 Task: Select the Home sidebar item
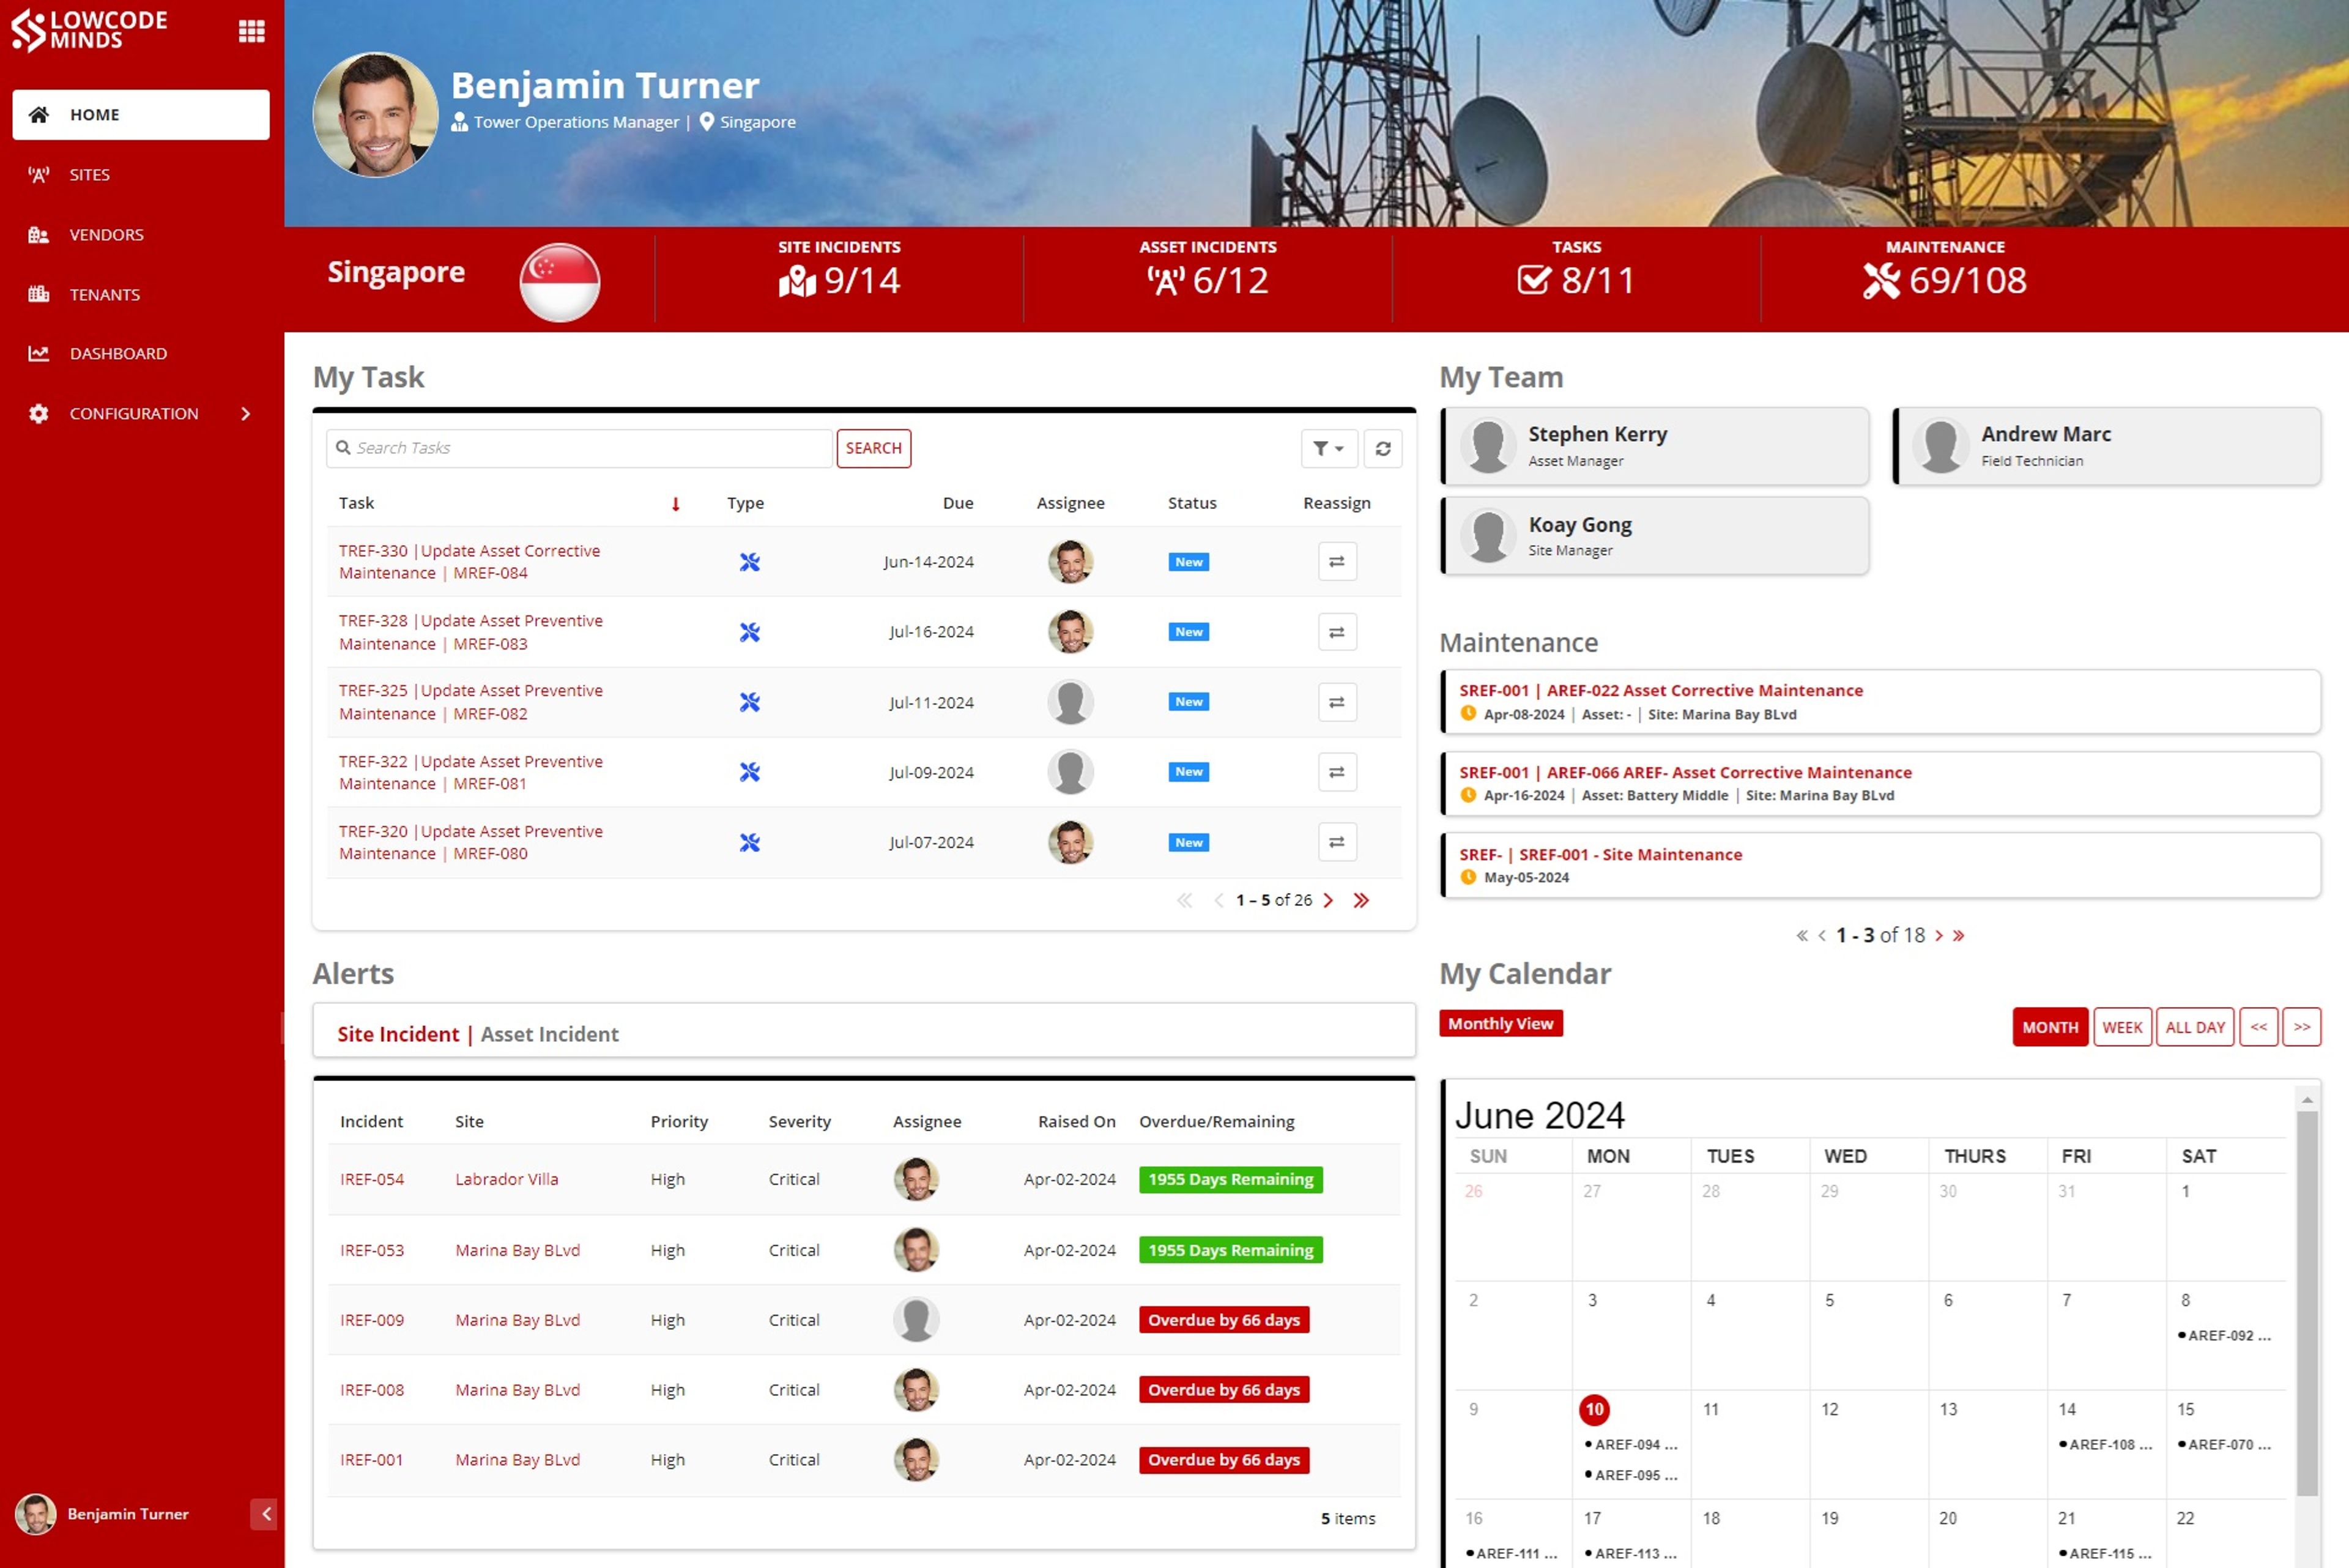tap(141, 115)
